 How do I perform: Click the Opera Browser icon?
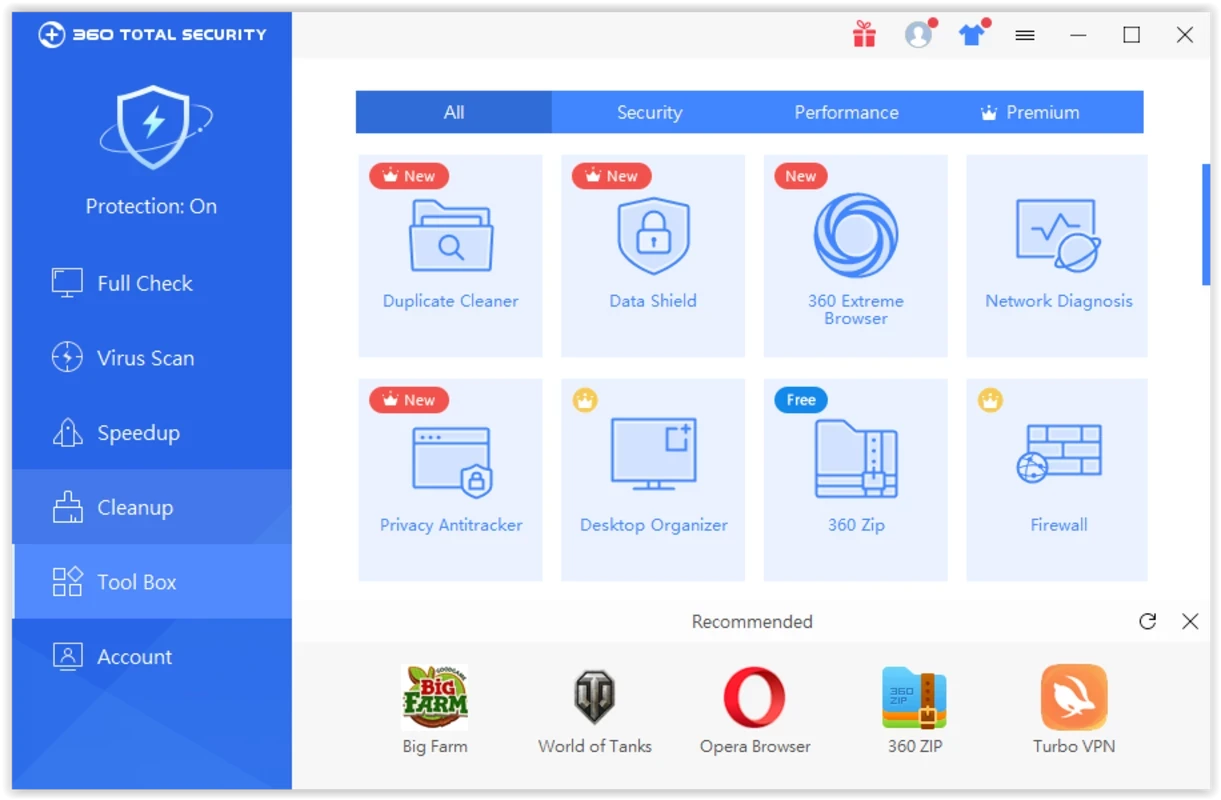pos(755,697)
